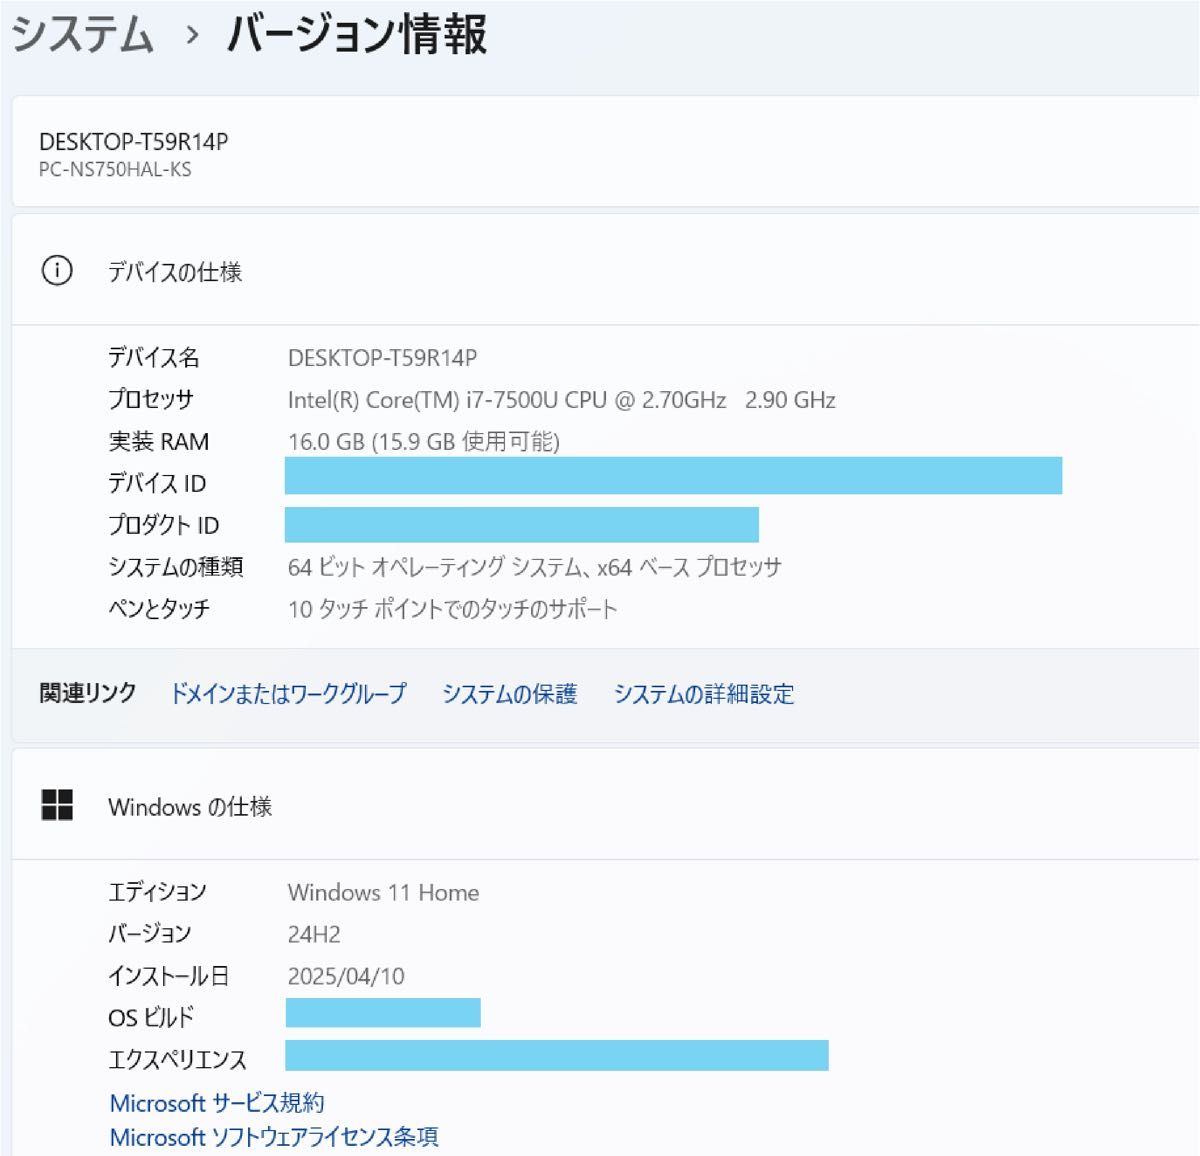Collapse the Windows の仕様 section header
The image size is (1200, 1156).
(x=605, y=805)
